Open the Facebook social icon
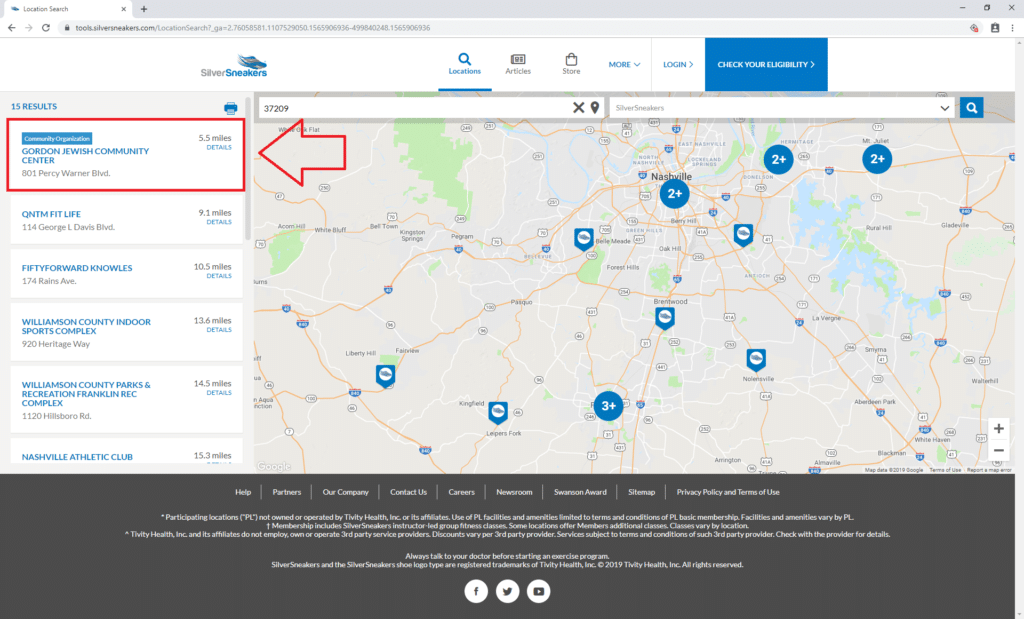 [x=476, y=591]
